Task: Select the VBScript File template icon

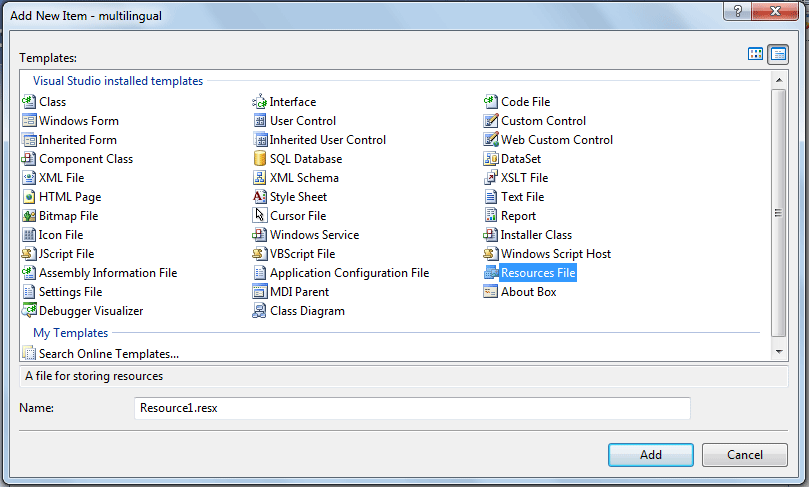Action: pyautogui.click(x=260, y=254)
